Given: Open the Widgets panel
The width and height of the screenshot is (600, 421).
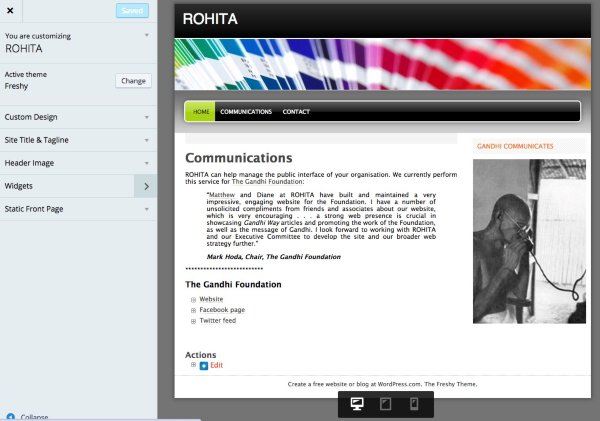Looking at the screenshot, I should 78,186.
